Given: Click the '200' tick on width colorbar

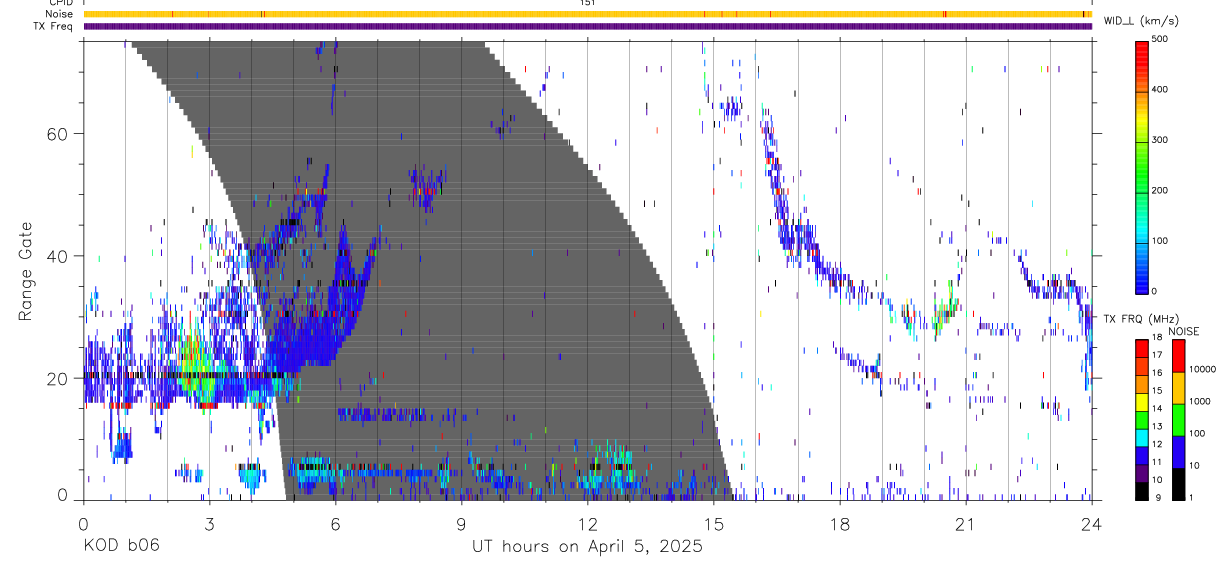Looking at the screenshot, I should coord(1161,191).
